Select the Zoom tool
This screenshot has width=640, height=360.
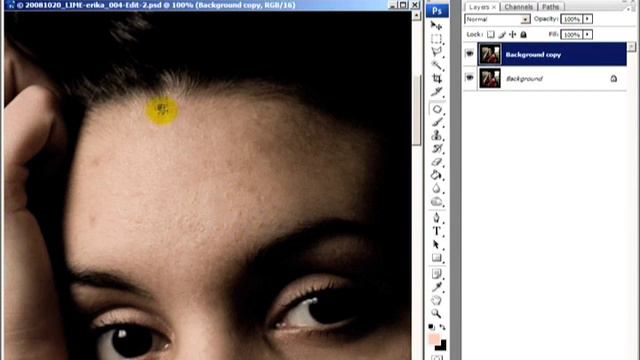coord(436,313)
